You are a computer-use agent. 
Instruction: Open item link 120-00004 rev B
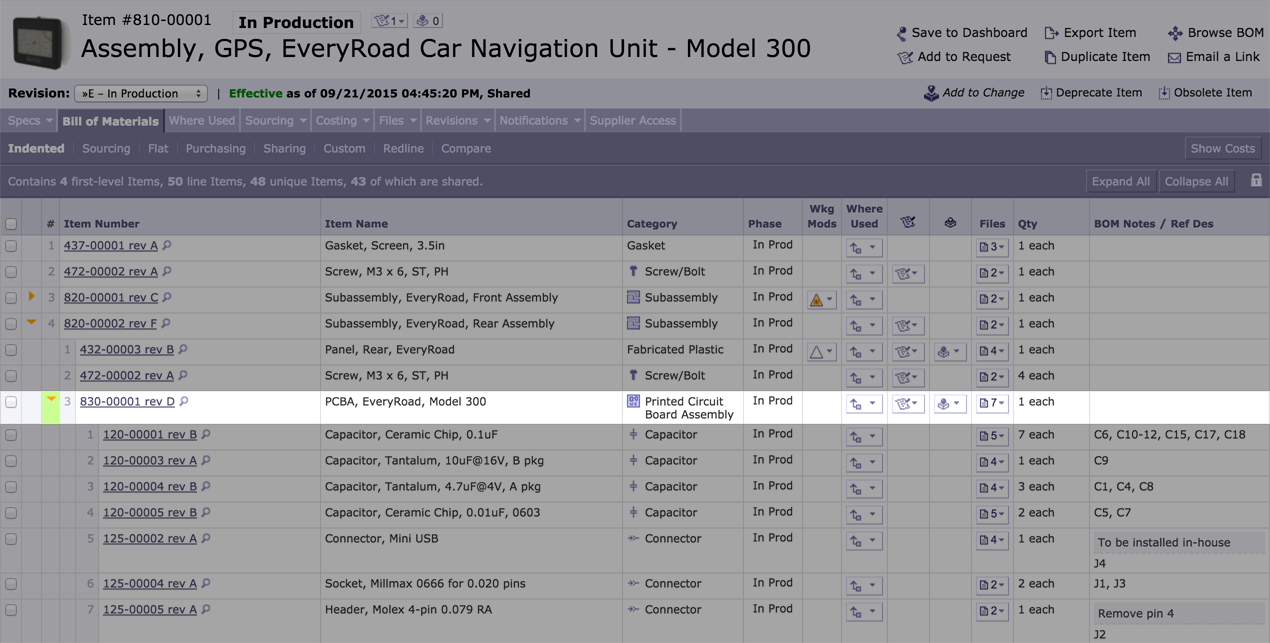click(x=150, y=487)
